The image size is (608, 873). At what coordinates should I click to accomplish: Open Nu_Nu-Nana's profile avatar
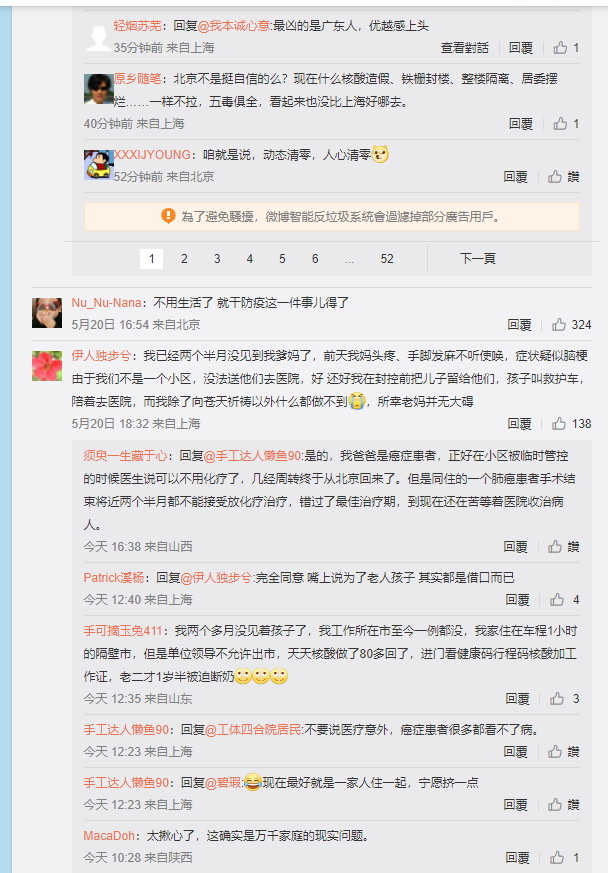pos(47,313)
